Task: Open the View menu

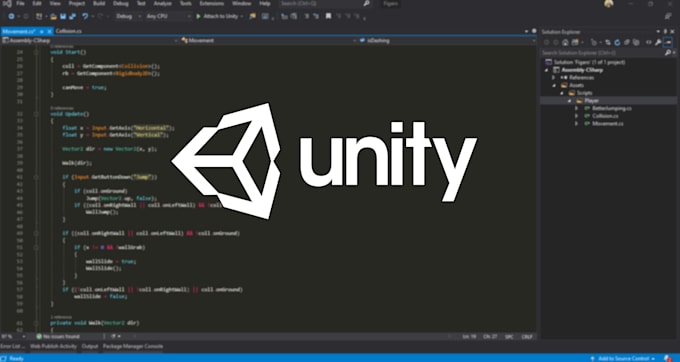Action: 55,3
